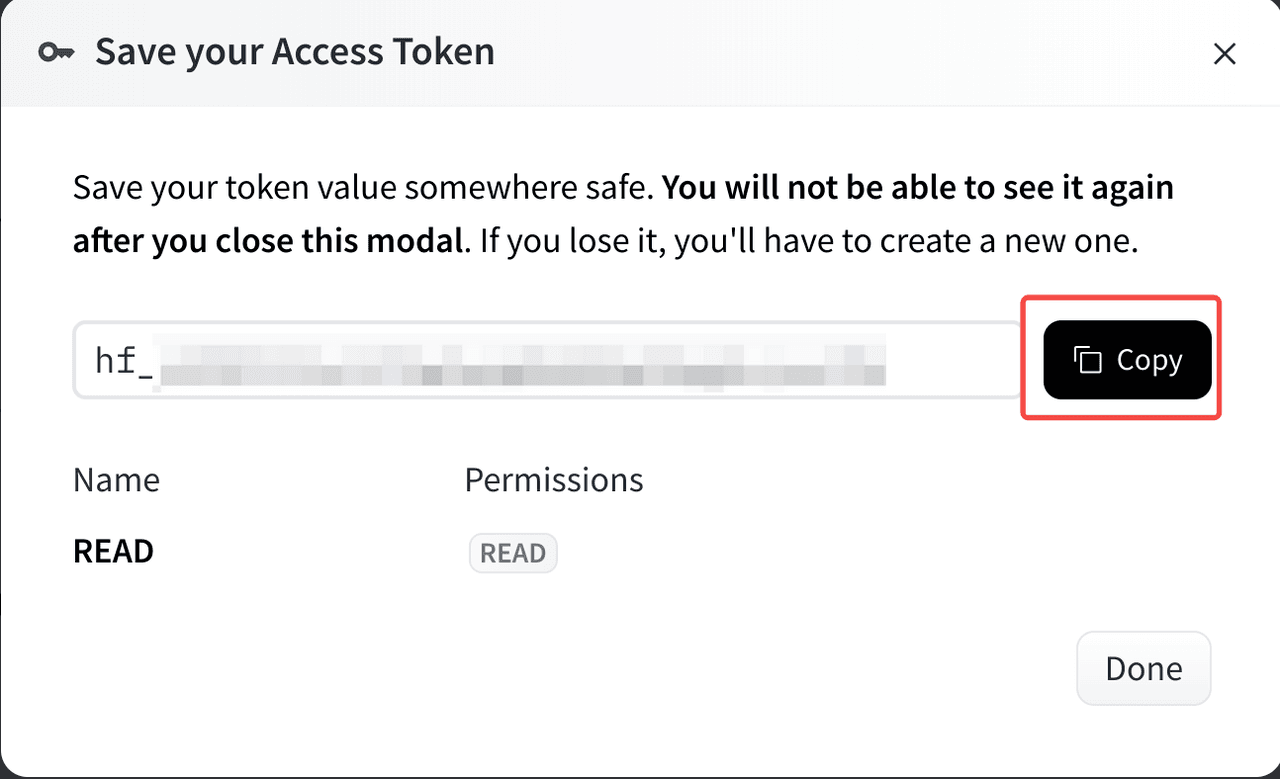The width and height of the screenshot is (1280, 779).
Task: Click the black Copy button inside the red outline
Action: coord(1126,359)
